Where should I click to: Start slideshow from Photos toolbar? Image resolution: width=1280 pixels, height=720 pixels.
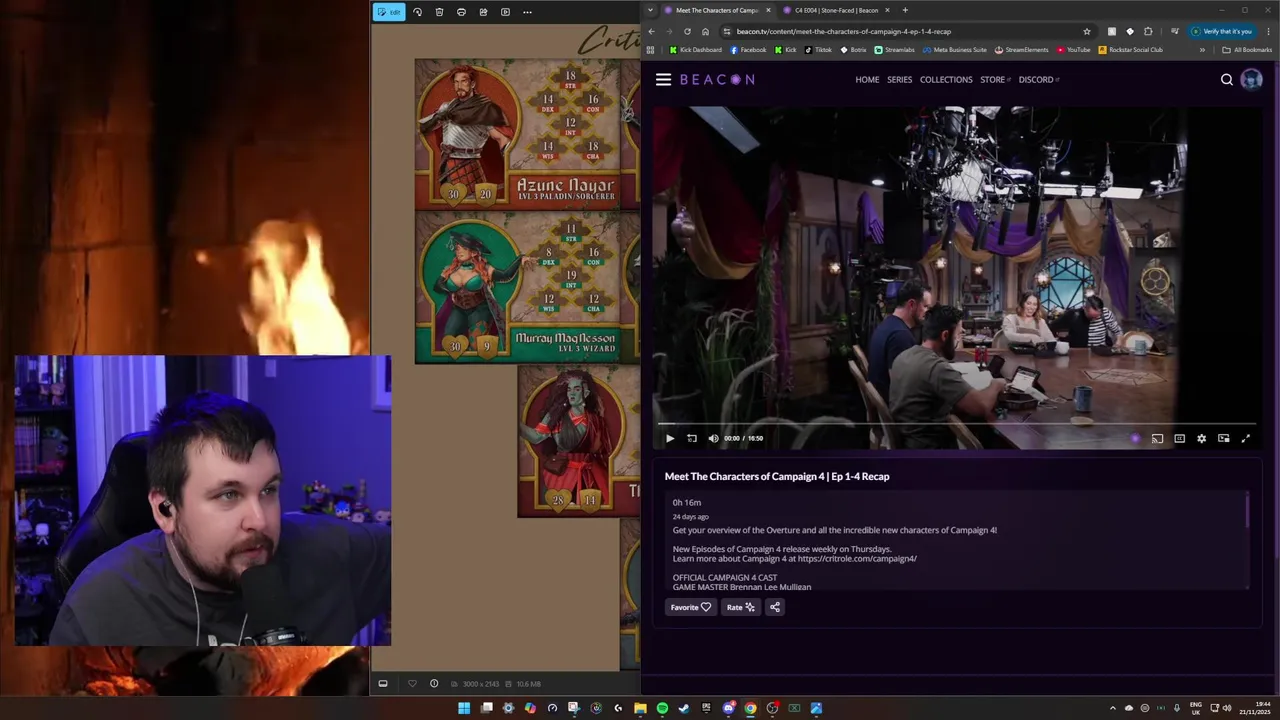coord(505,12)
